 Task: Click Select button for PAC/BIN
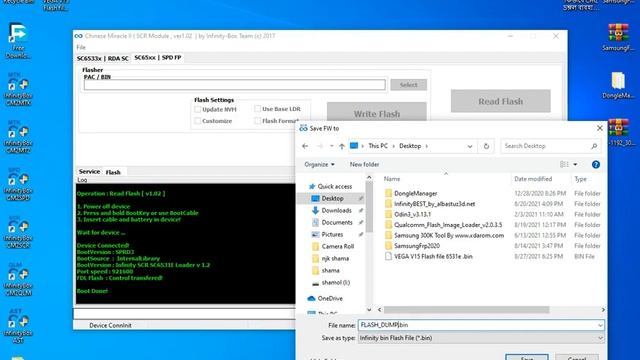[x=409, y=85]
